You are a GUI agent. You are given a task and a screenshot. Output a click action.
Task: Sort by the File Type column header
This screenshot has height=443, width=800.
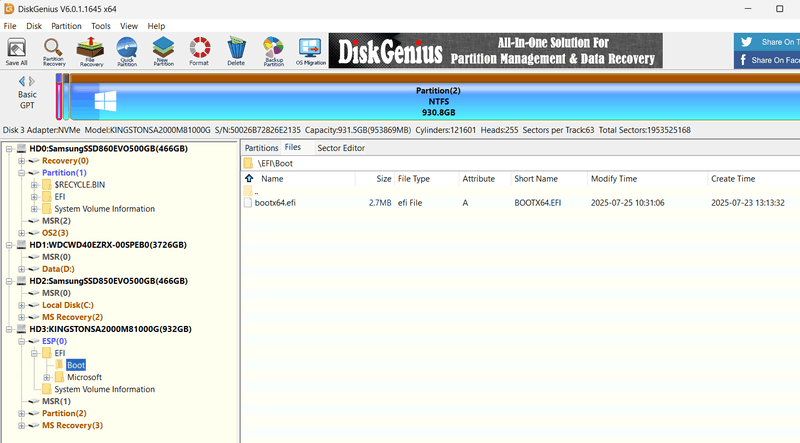[x=414, y=179]
